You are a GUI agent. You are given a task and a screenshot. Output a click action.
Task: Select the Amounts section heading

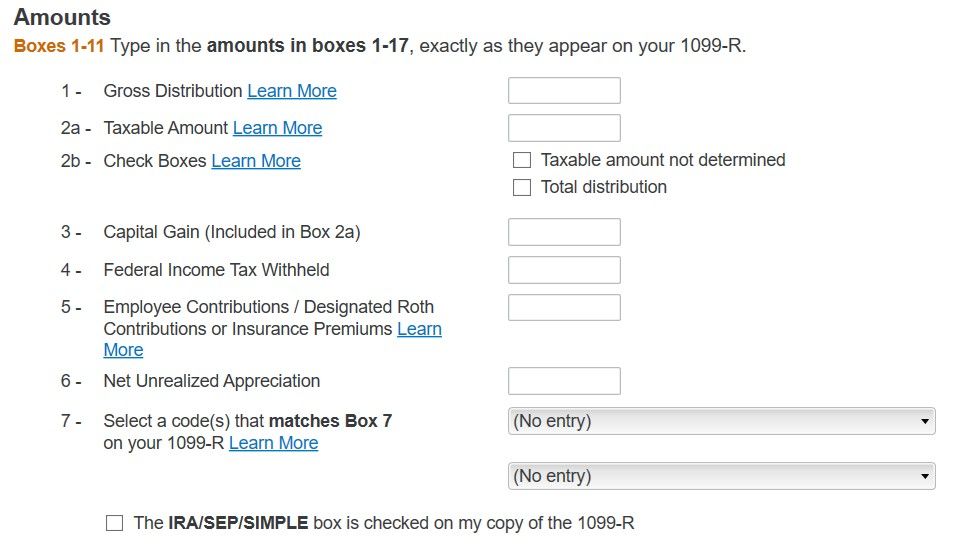(x=62, y=17)
